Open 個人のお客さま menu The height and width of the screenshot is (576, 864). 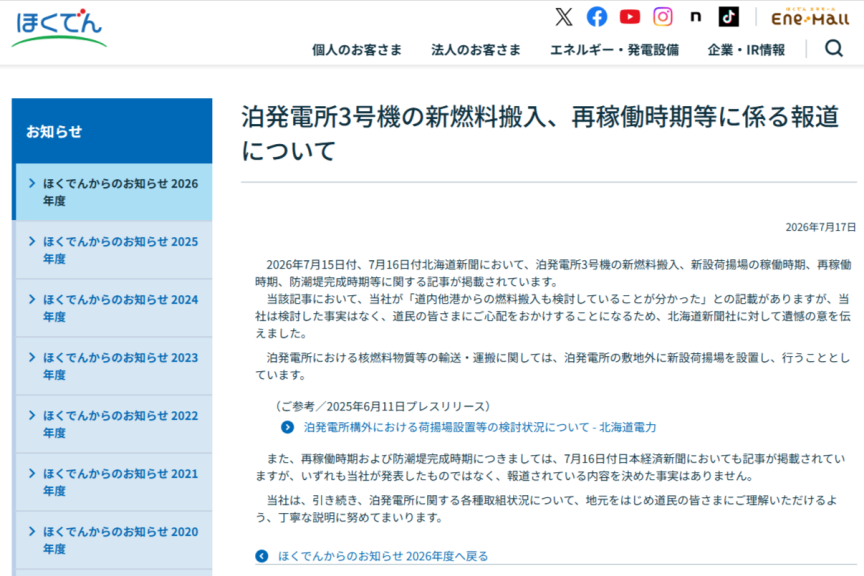point(357,50)
